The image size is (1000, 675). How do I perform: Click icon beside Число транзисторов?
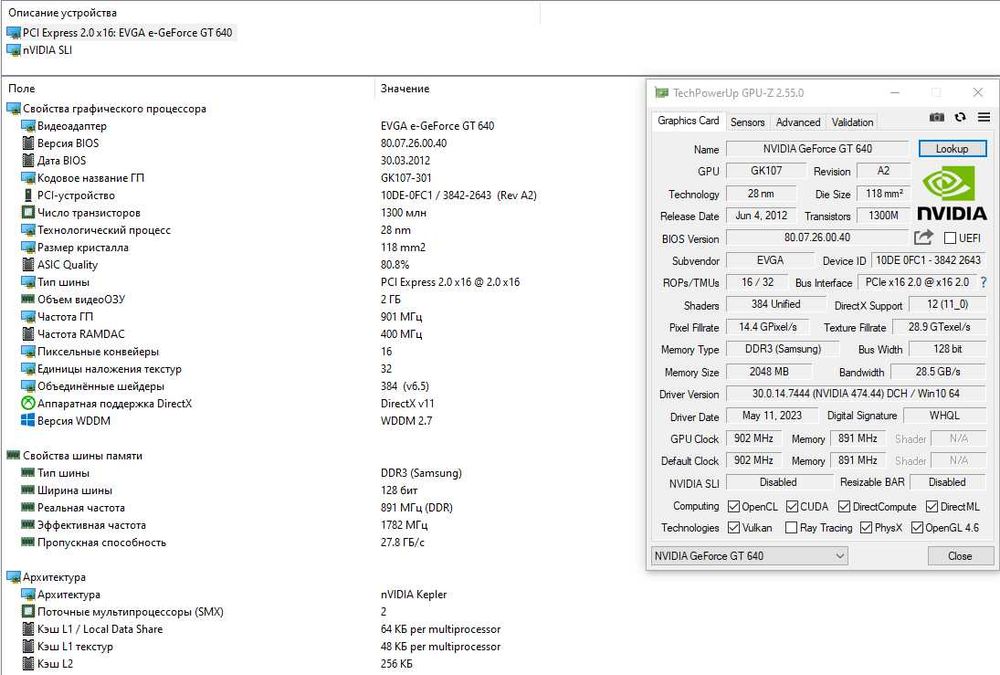tap(28, 212)
